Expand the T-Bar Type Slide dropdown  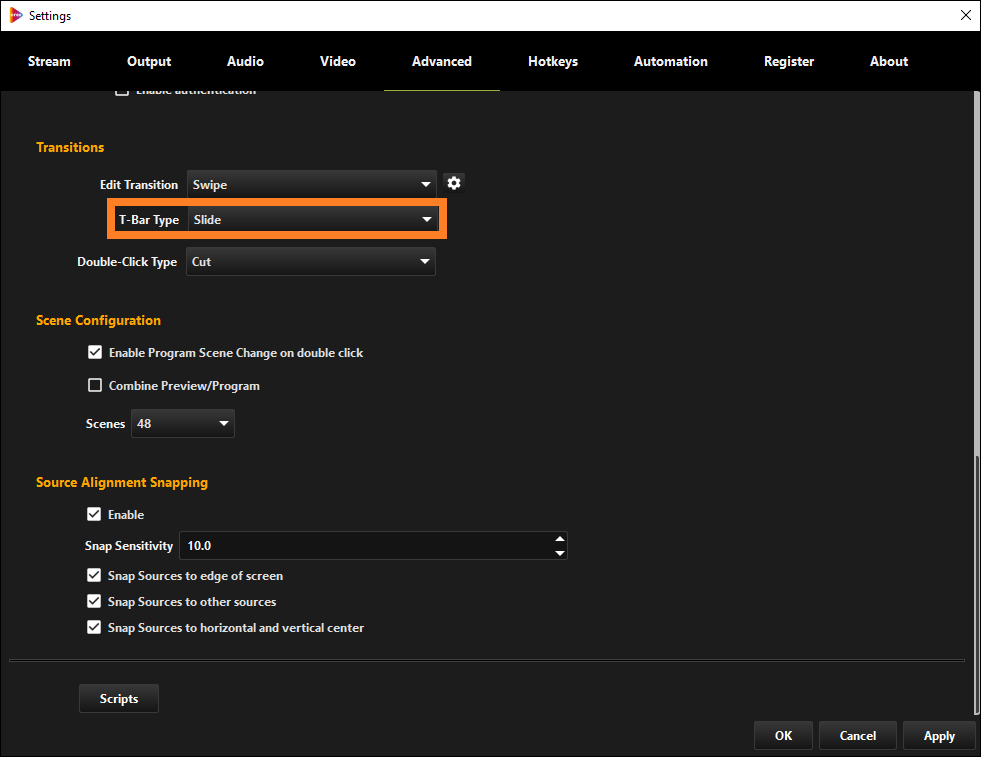click(x=314, y=220)
